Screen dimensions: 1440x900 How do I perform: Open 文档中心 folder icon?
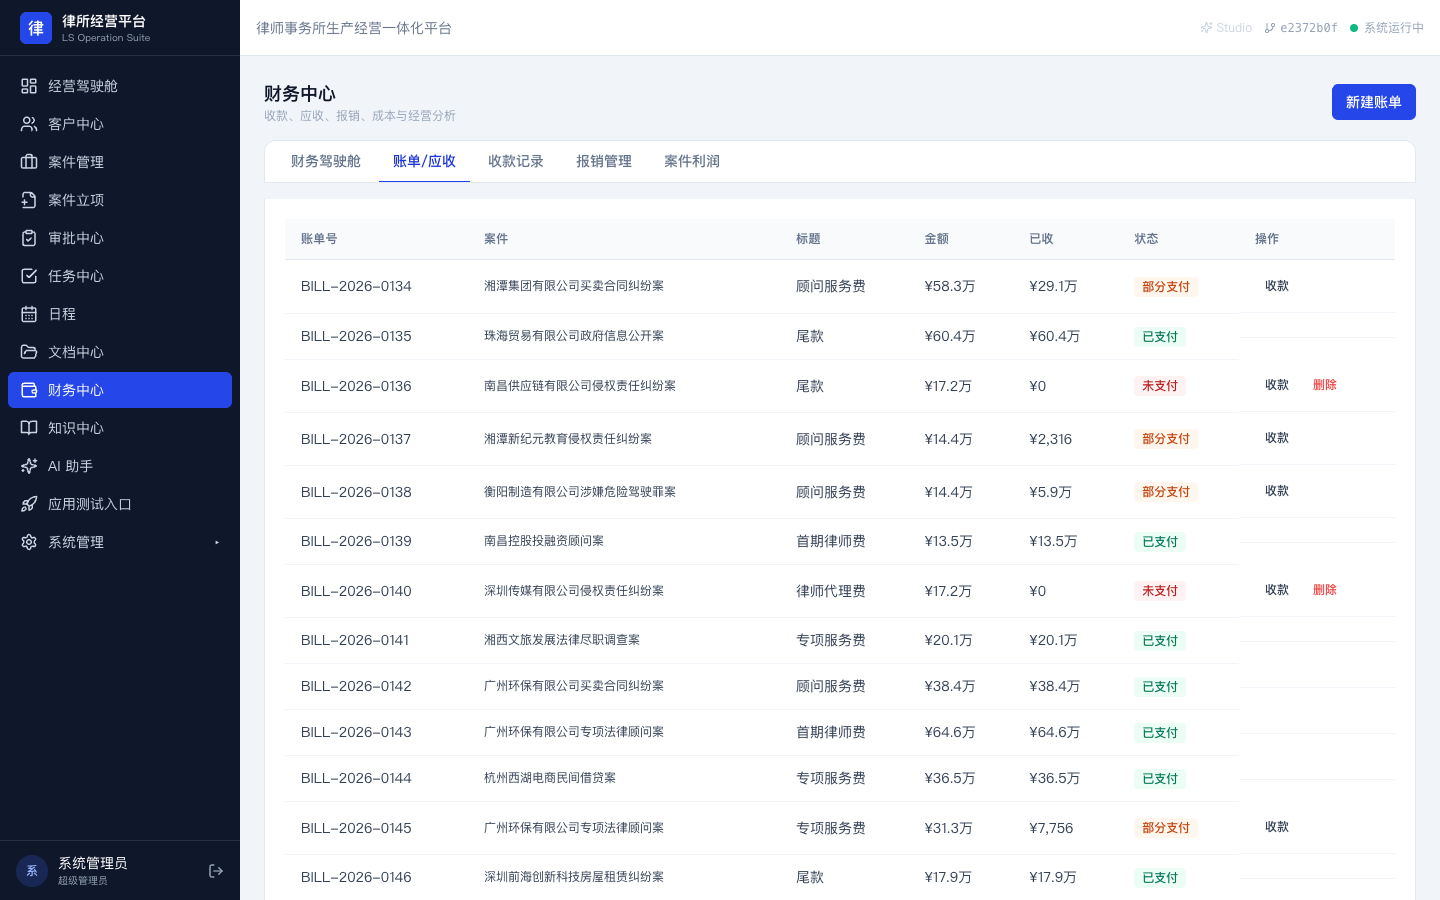pos(29,352)
